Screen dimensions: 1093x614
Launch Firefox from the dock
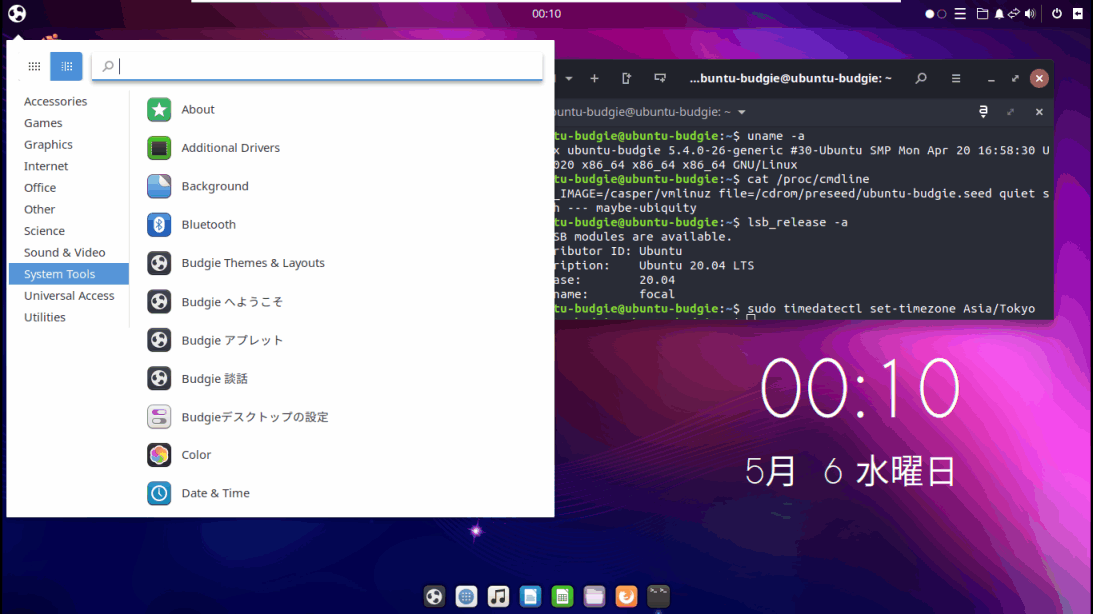coord(627,597)
